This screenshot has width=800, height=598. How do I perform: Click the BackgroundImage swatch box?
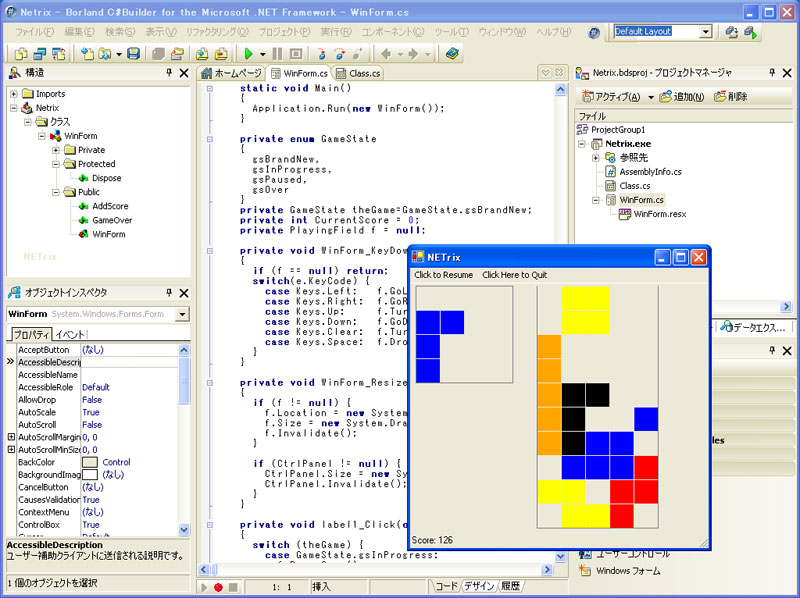pyautogui.click(x=90, y=475)
